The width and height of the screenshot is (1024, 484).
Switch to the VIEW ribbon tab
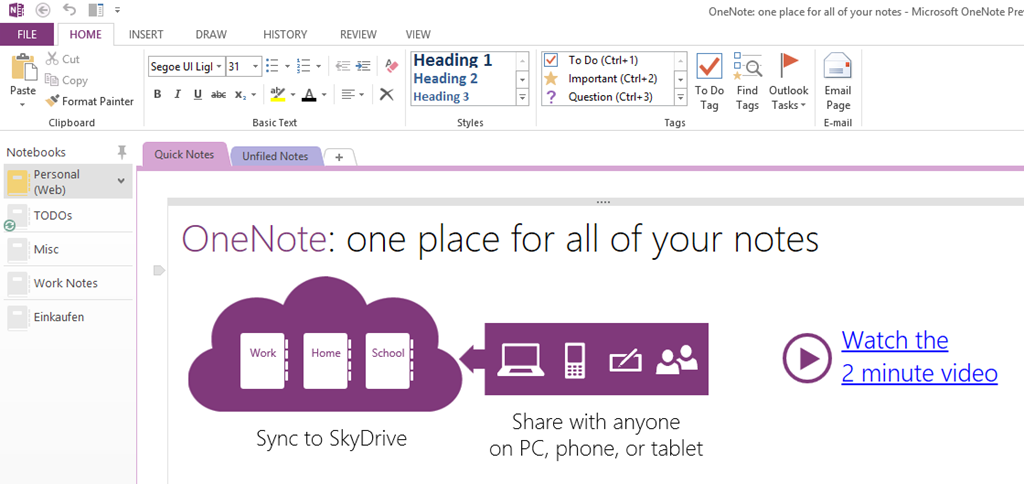pos(418,35)
